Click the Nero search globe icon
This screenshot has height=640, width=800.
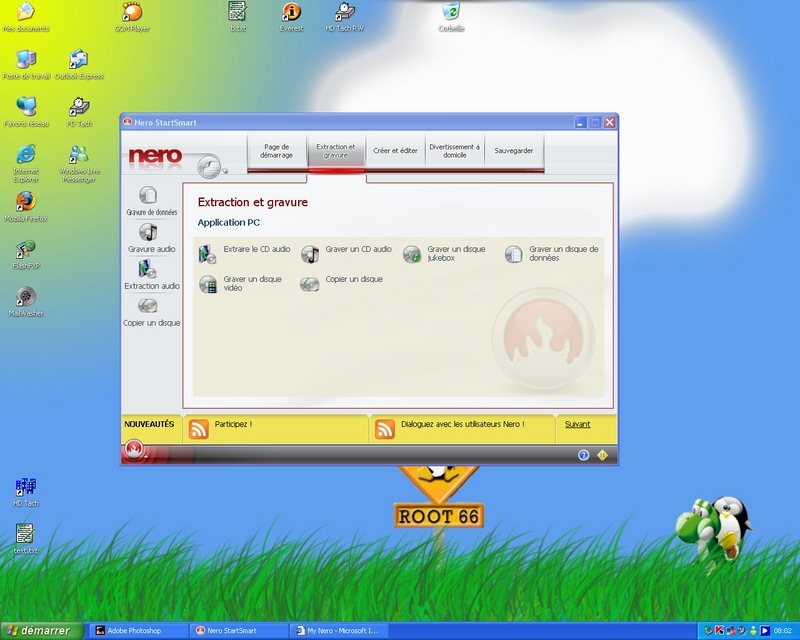point(210,166)
